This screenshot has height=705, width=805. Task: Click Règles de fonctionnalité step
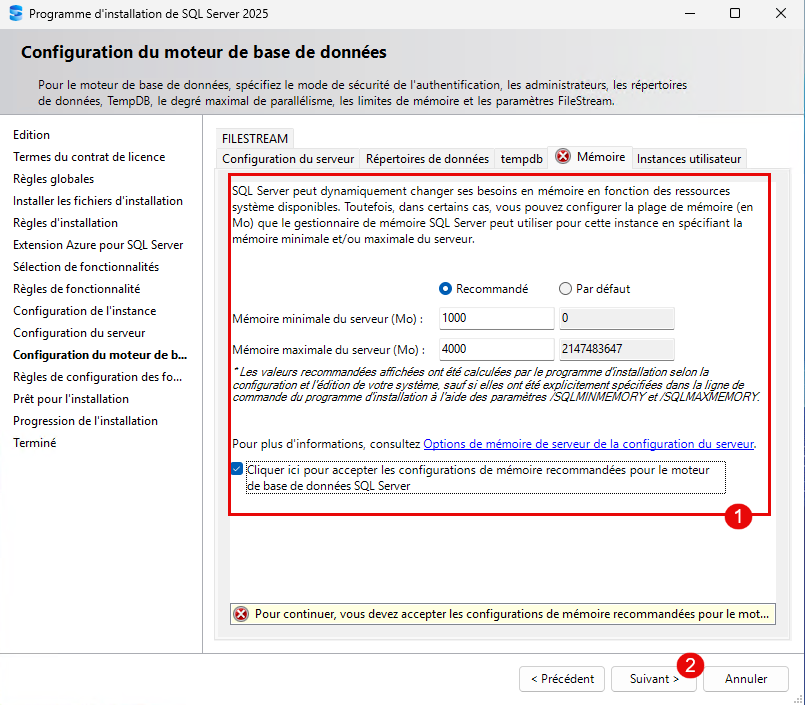pyautogui.click(x=76, y=289)
